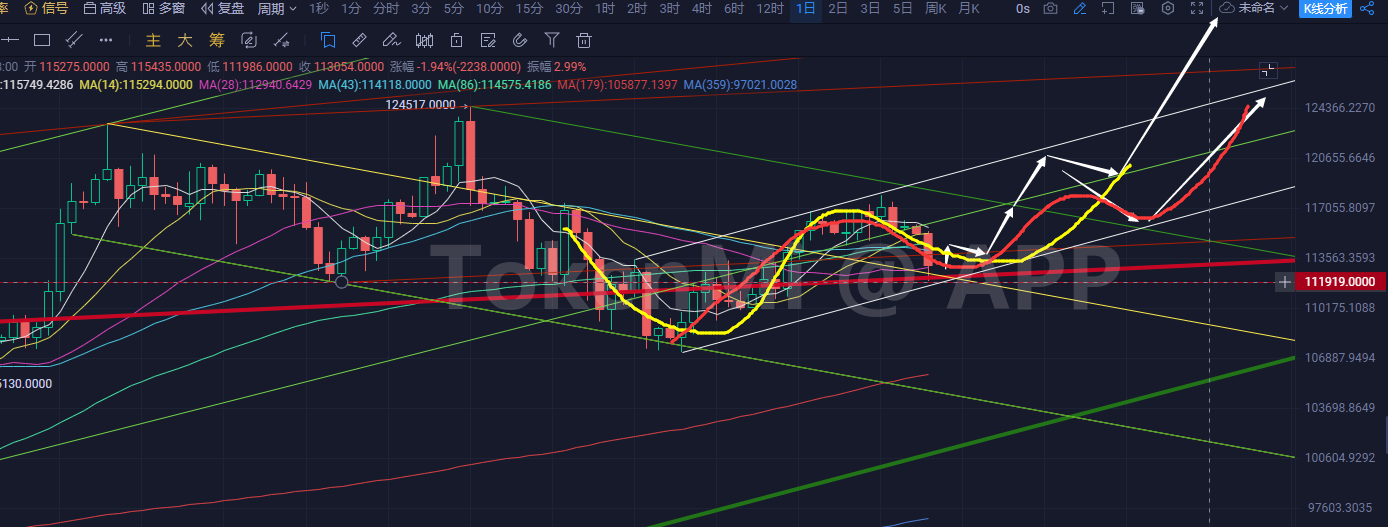Click the K线分析 button
The height and width of the screenshot is (527, 1388).
point(1325,9)
